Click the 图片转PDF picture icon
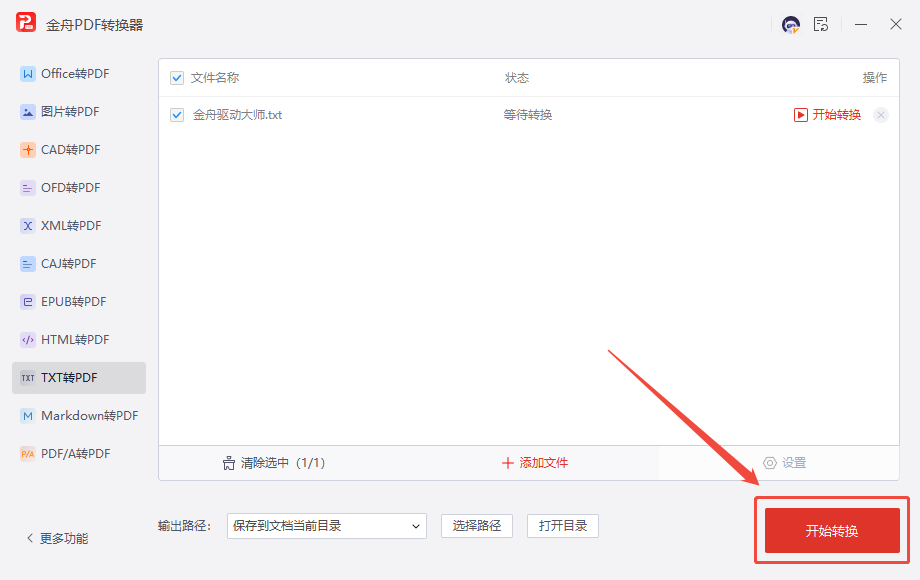This screenshot has height=580, width=920. coord(28,112)
